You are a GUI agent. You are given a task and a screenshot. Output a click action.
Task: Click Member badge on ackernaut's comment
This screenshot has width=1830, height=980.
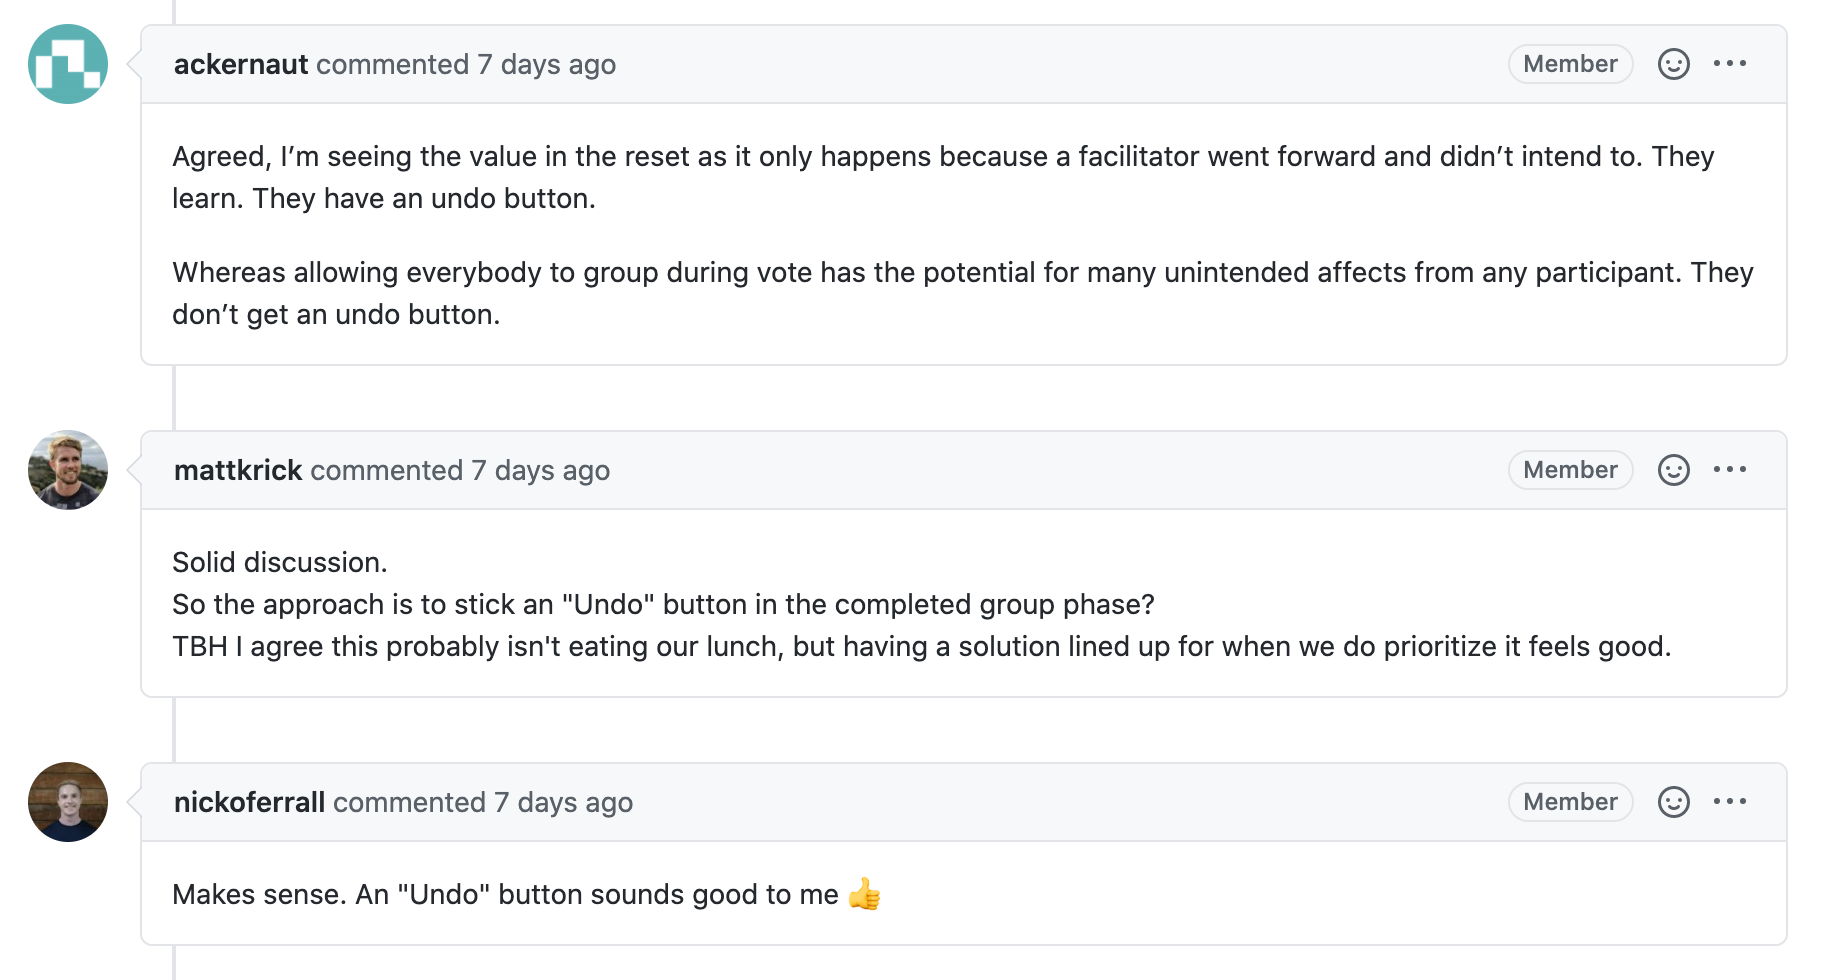[x=1570, y=64]
